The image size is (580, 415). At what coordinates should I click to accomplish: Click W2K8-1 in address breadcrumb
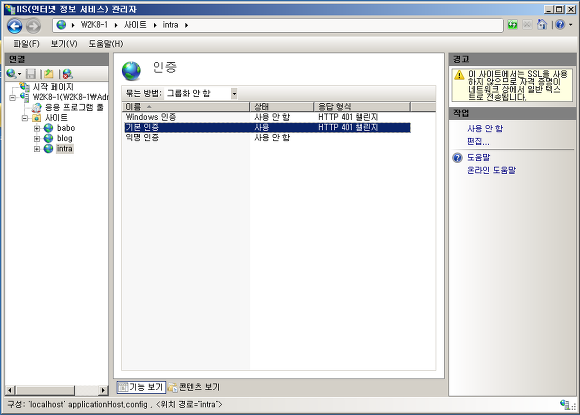[x=94, y=25]
